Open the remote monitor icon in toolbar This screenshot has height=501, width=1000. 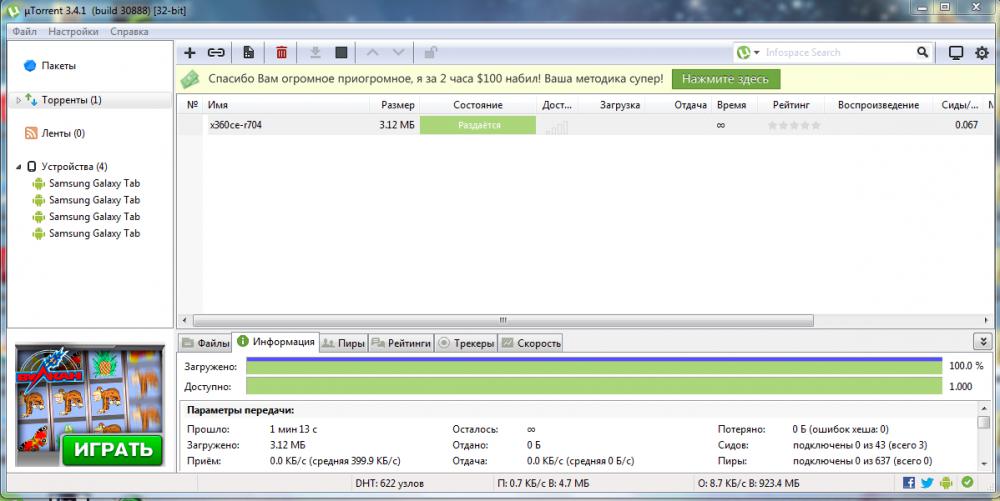click(955, 53)
